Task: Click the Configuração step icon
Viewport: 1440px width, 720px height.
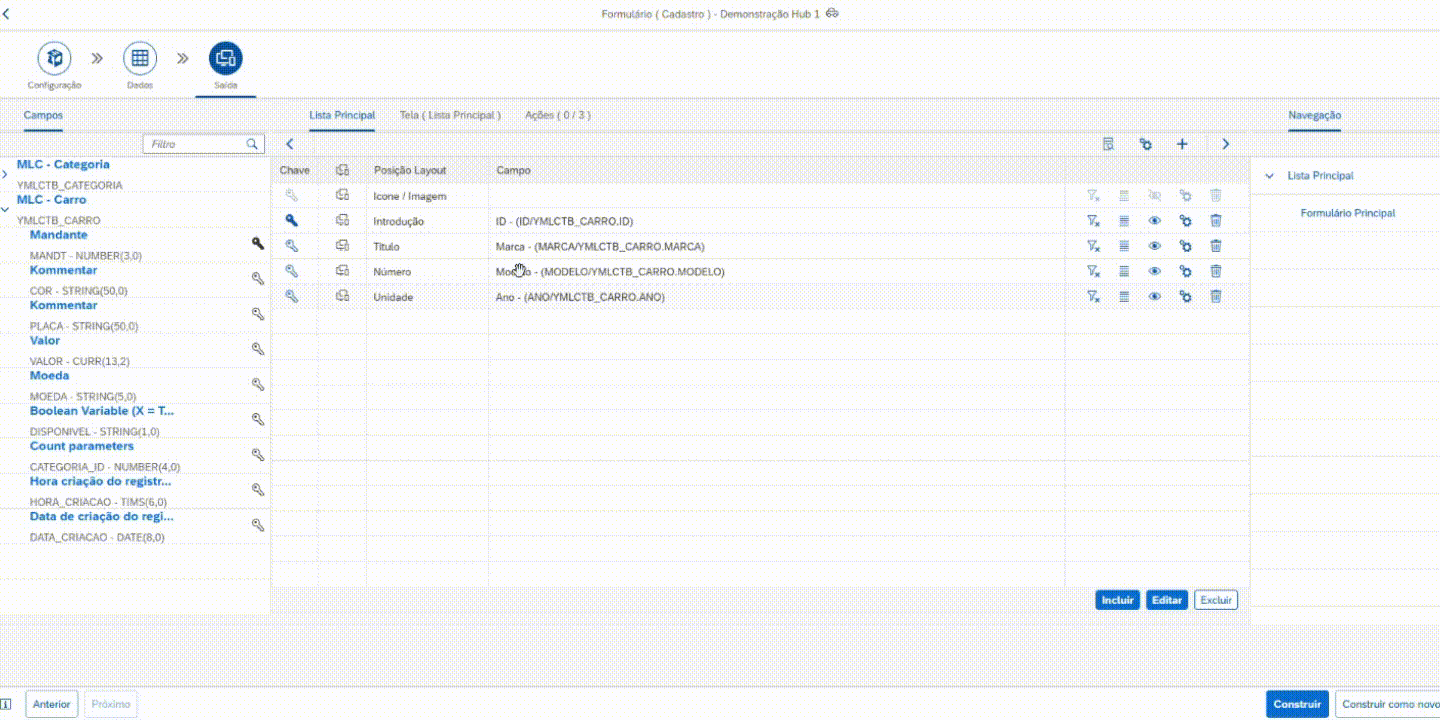Action: 54,58
